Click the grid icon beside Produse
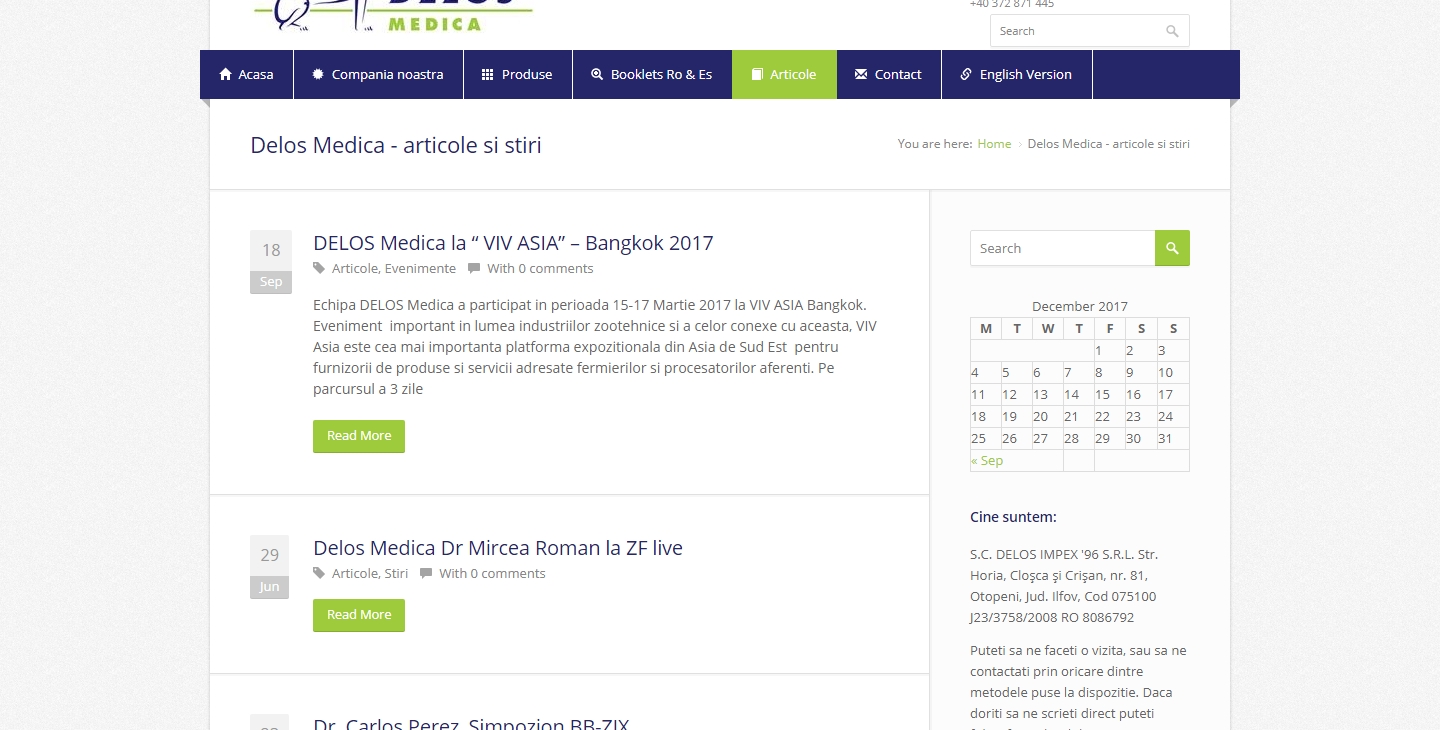Viewport: 1440px width, 730px height. point(488,75)
